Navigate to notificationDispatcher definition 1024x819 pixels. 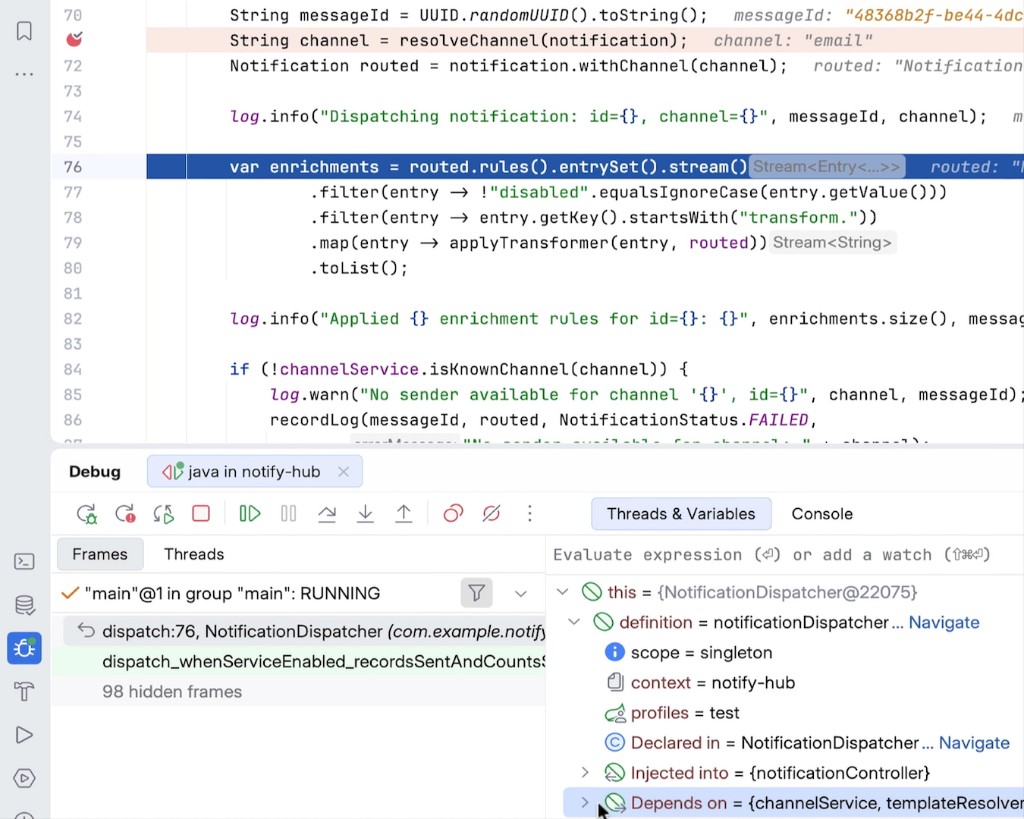tap(944, 622)
